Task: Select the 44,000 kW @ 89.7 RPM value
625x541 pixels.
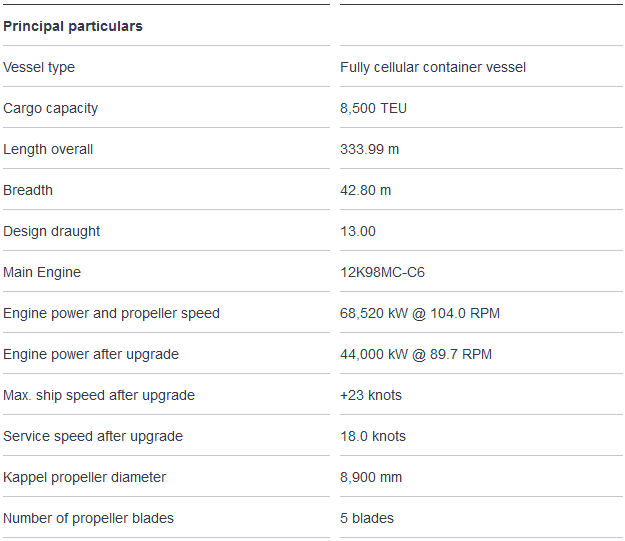Action: tap(416, 354)
